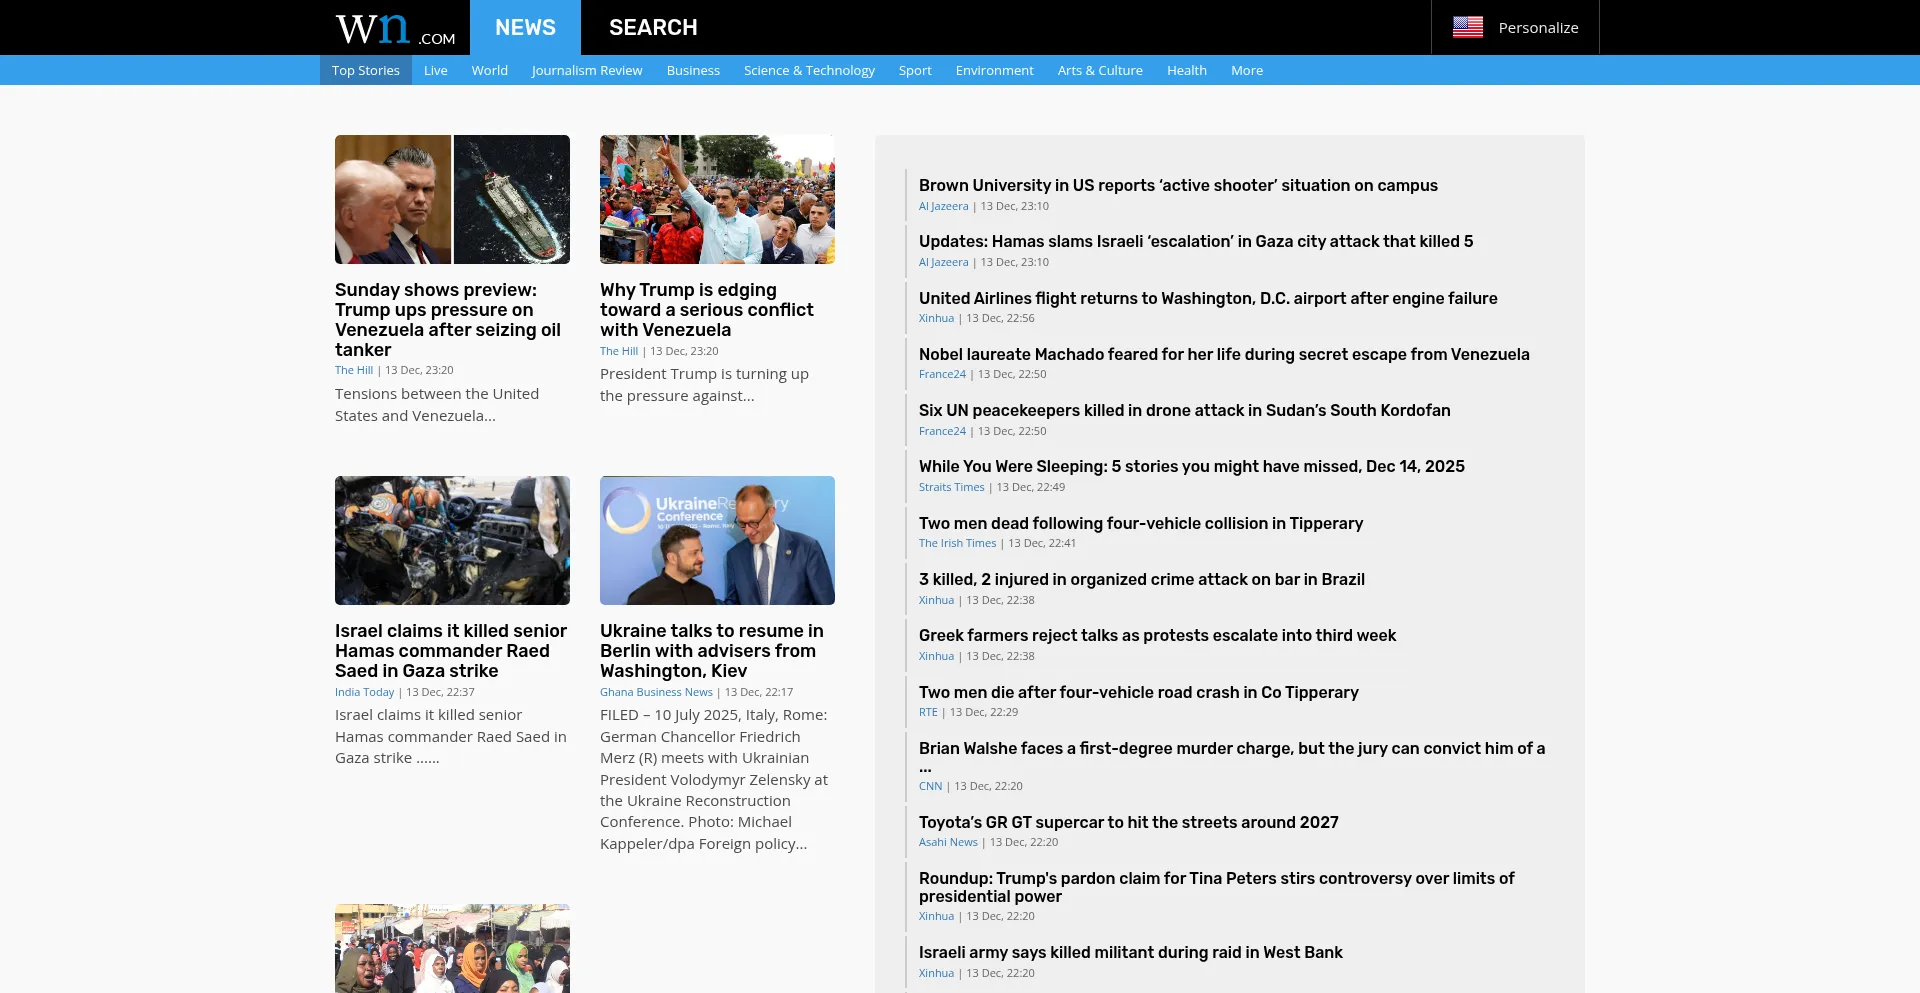Click the Ukraine Recovery Conference photo
The image size is (1920, 993).
717,540
